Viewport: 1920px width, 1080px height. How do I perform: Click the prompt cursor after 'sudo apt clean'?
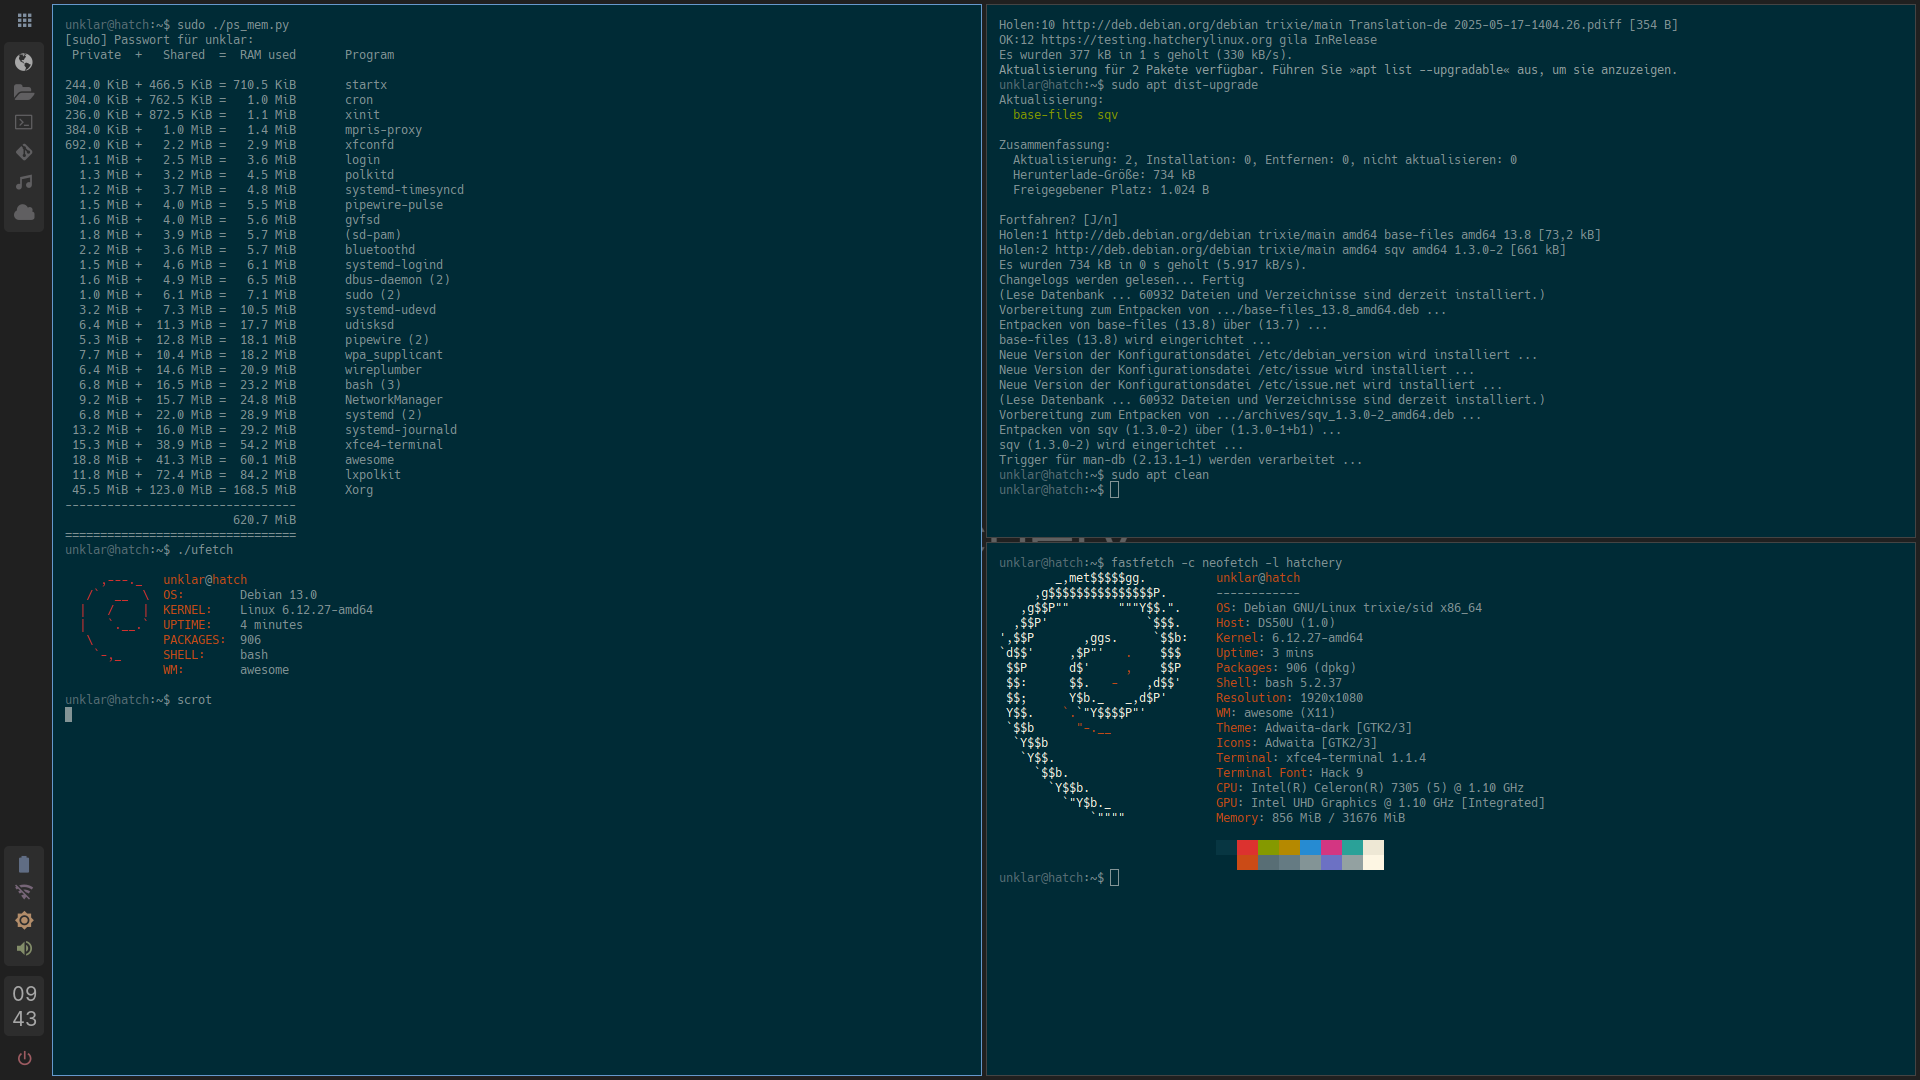click(1114, 490)
